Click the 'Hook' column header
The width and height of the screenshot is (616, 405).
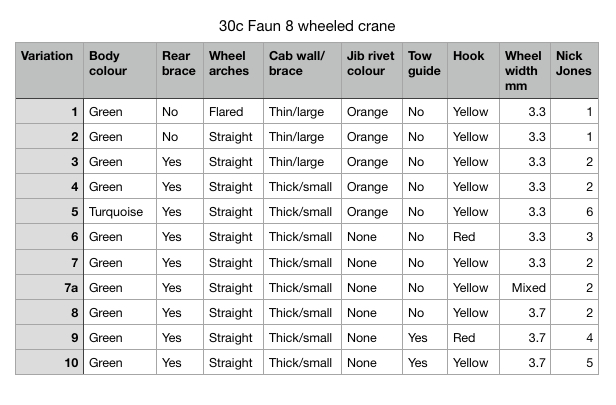click(473, 70)
